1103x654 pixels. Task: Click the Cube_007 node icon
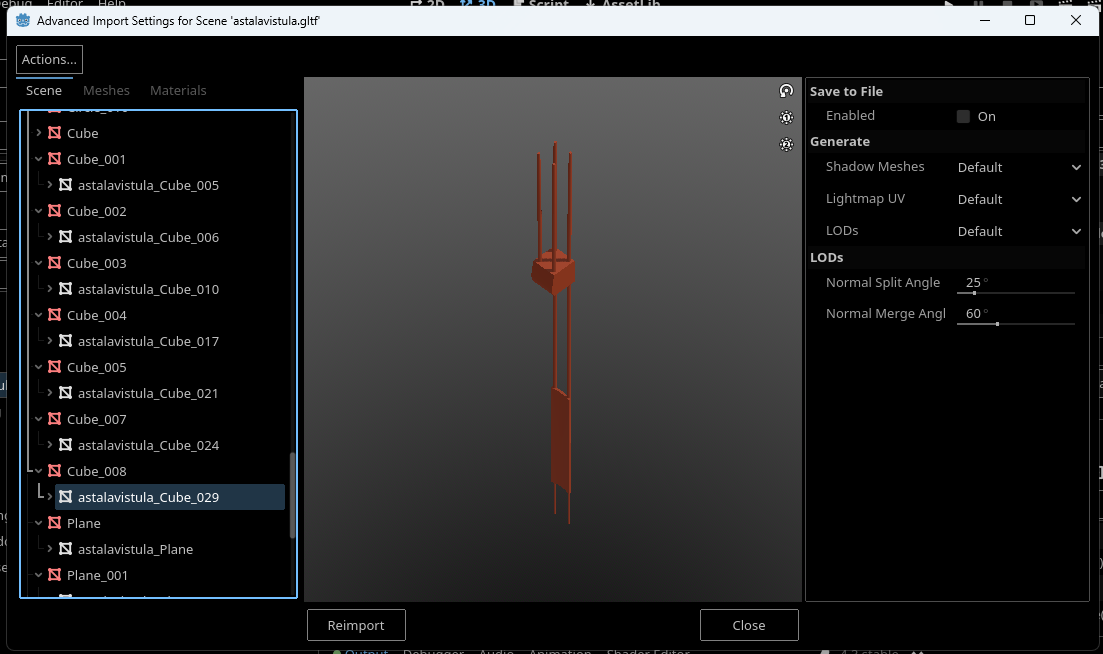54,419
